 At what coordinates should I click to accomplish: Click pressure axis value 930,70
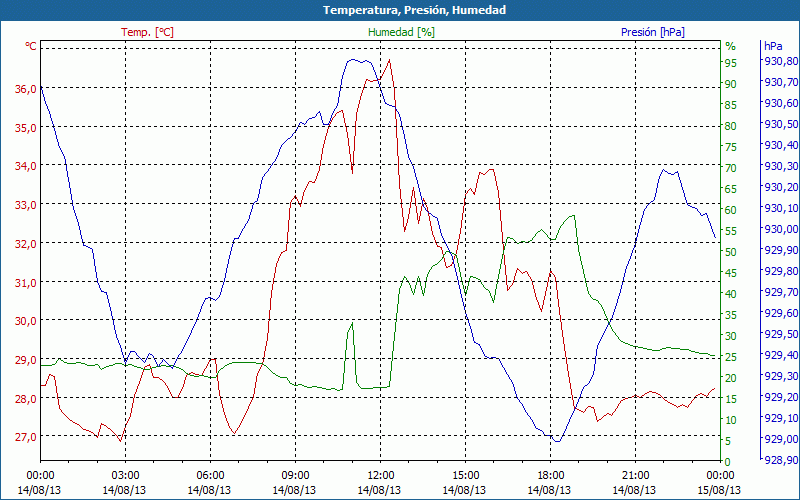(781, 82)
